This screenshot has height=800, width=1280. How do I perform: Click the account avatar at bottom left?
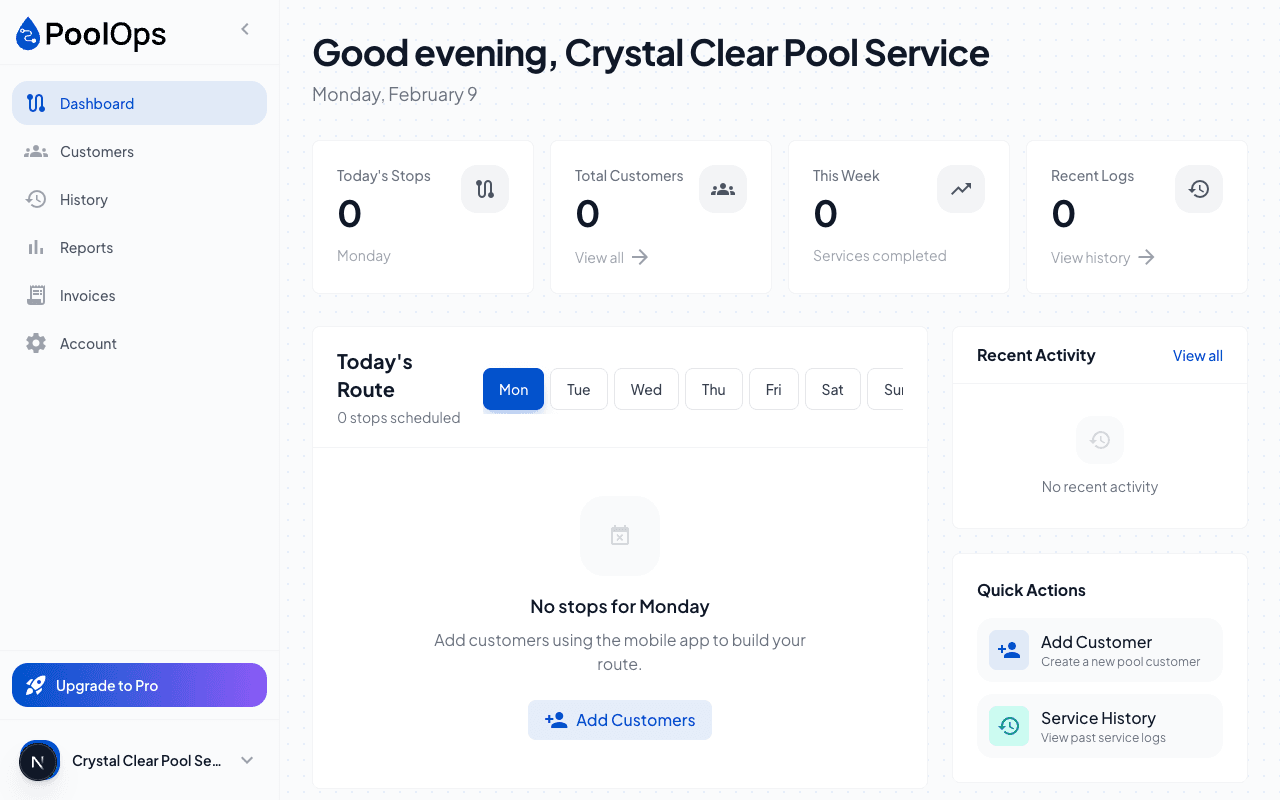coord(39,760)
